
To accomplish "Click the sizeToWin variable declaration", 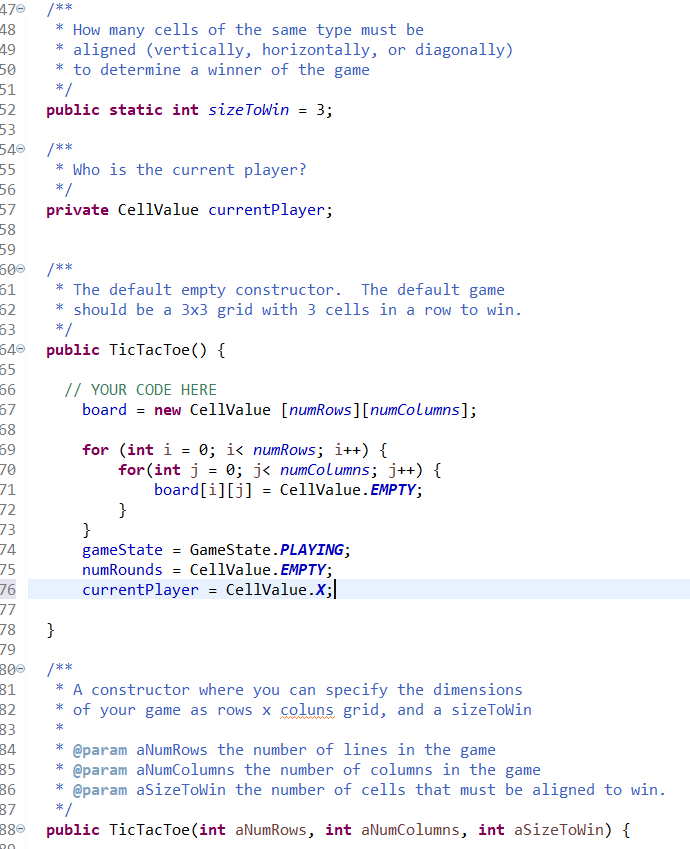I will pos(249,110).
